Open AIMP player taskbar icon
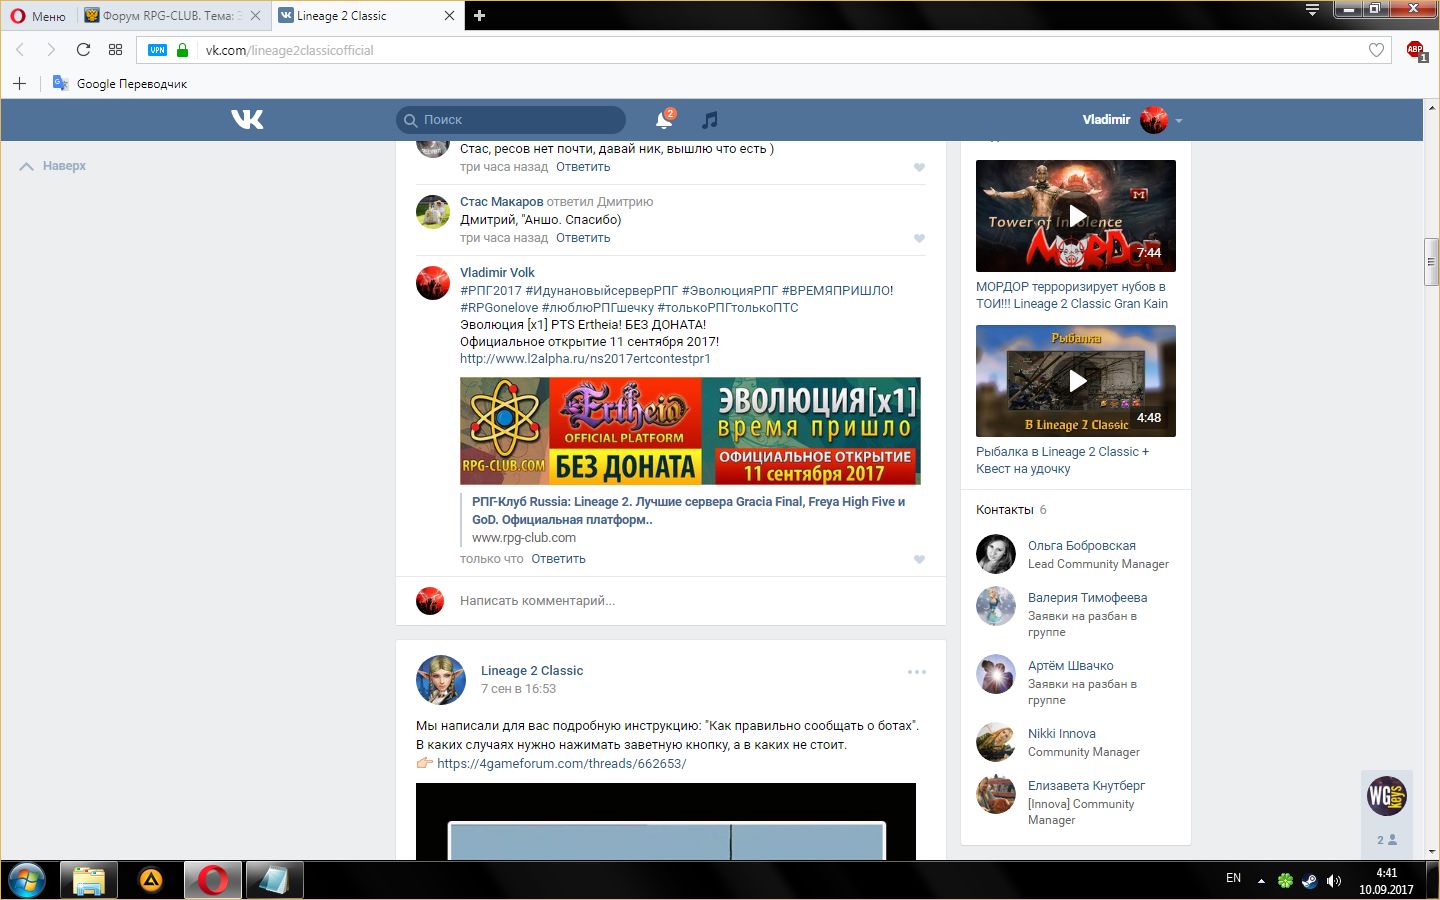The width and height of the screenshot is (1440, 900). tap(151, 881)
